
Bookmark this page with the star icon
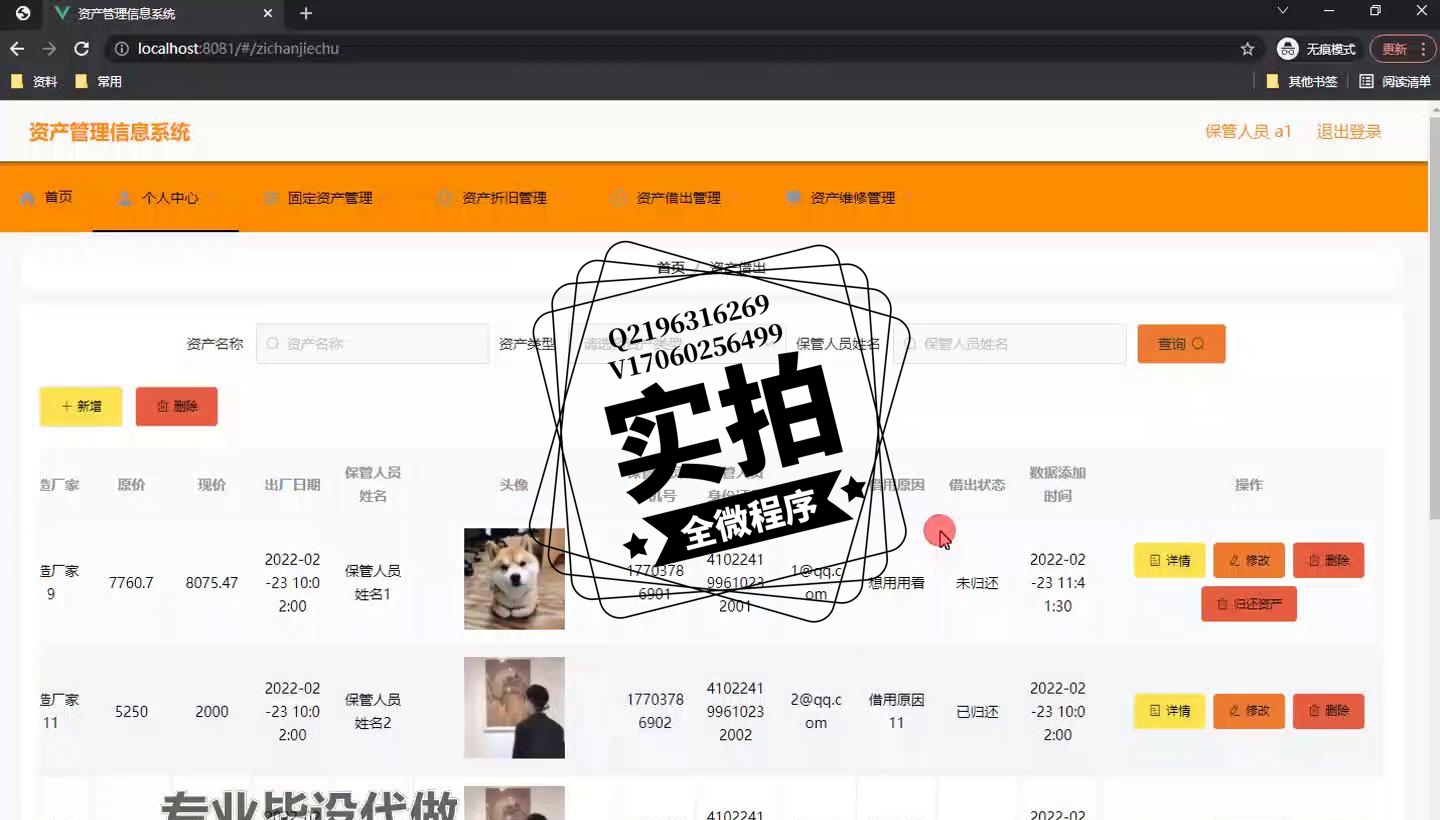[x=1247, y=48]
